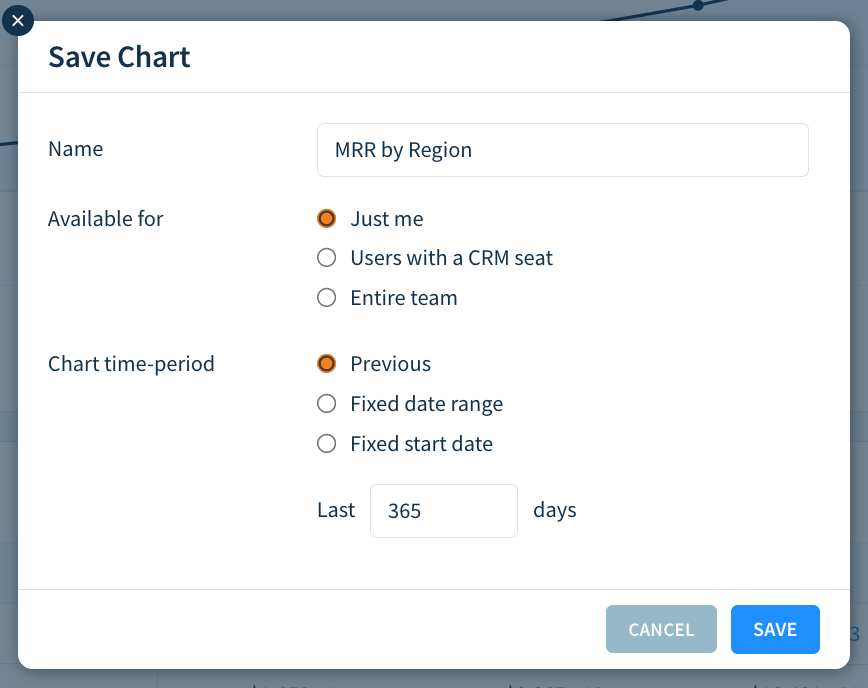Click the "Available for" label
The width and height of the screenshot is (868, 688).
105,218
